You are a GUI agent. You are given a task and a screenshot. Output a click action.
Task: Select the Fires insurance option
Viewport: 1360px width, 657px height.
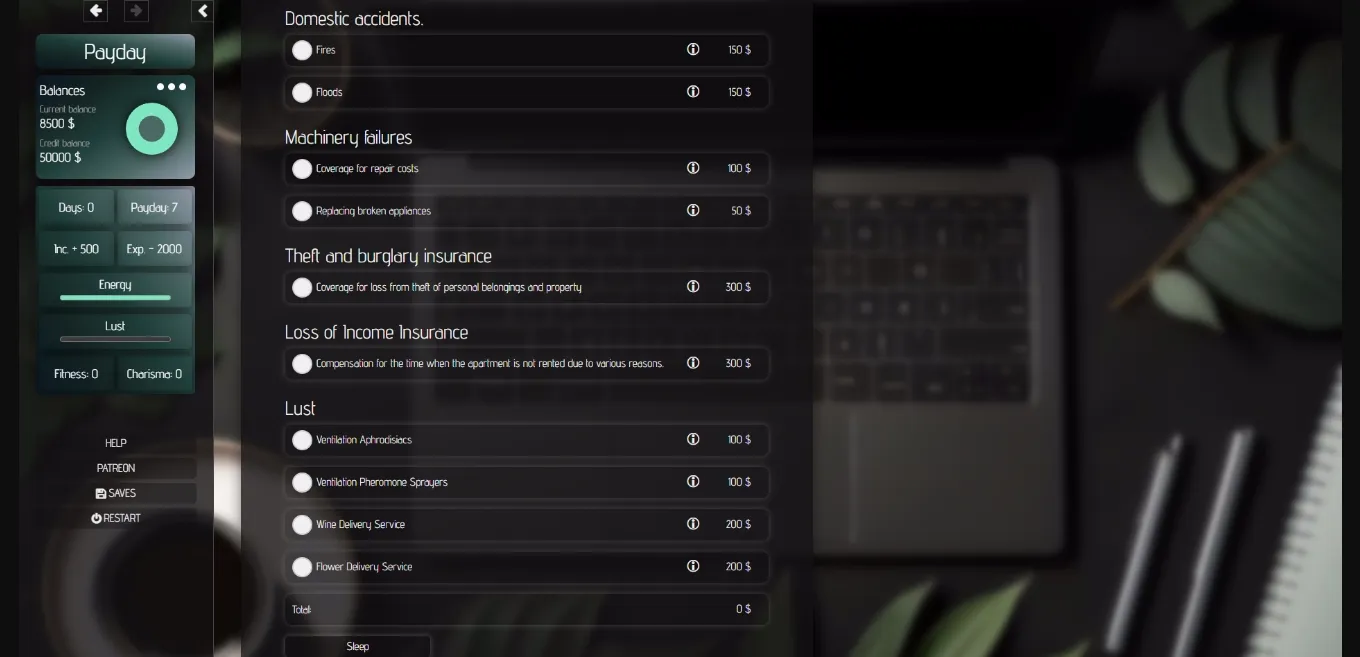pos(302,50)
